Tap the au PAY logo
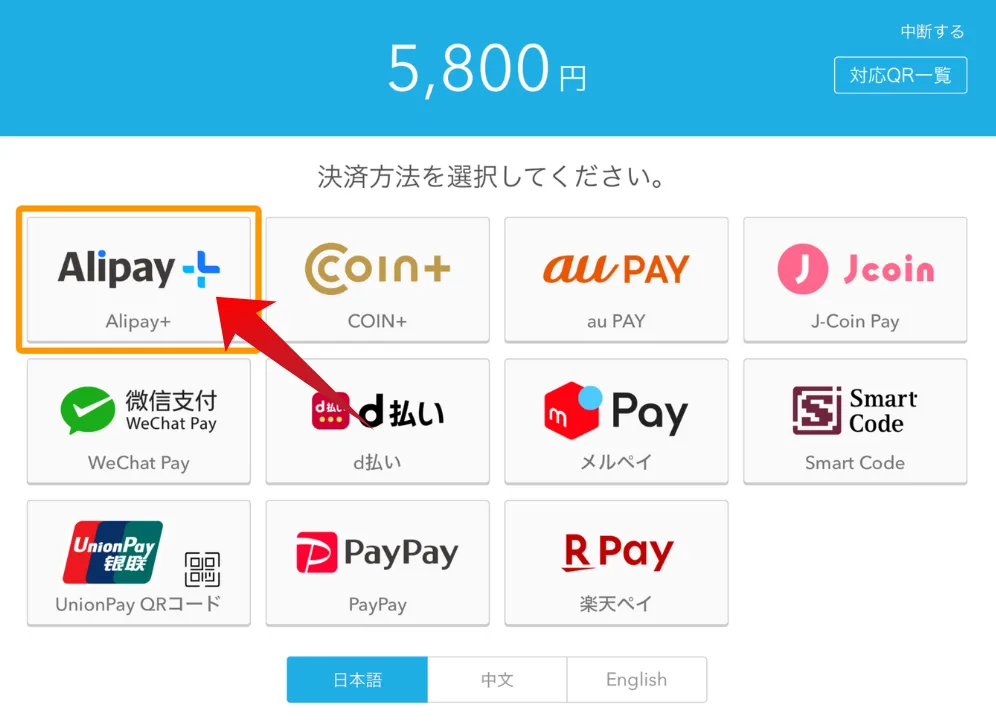Viewport: 996px width, 728px height. pos(616,268)
